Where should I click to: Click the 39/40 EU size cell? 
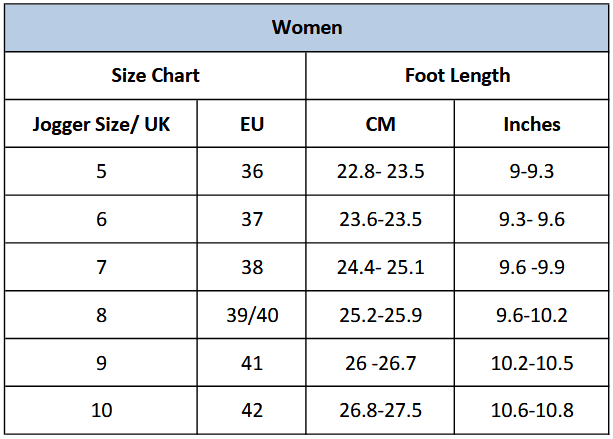[x=252, y=315]
